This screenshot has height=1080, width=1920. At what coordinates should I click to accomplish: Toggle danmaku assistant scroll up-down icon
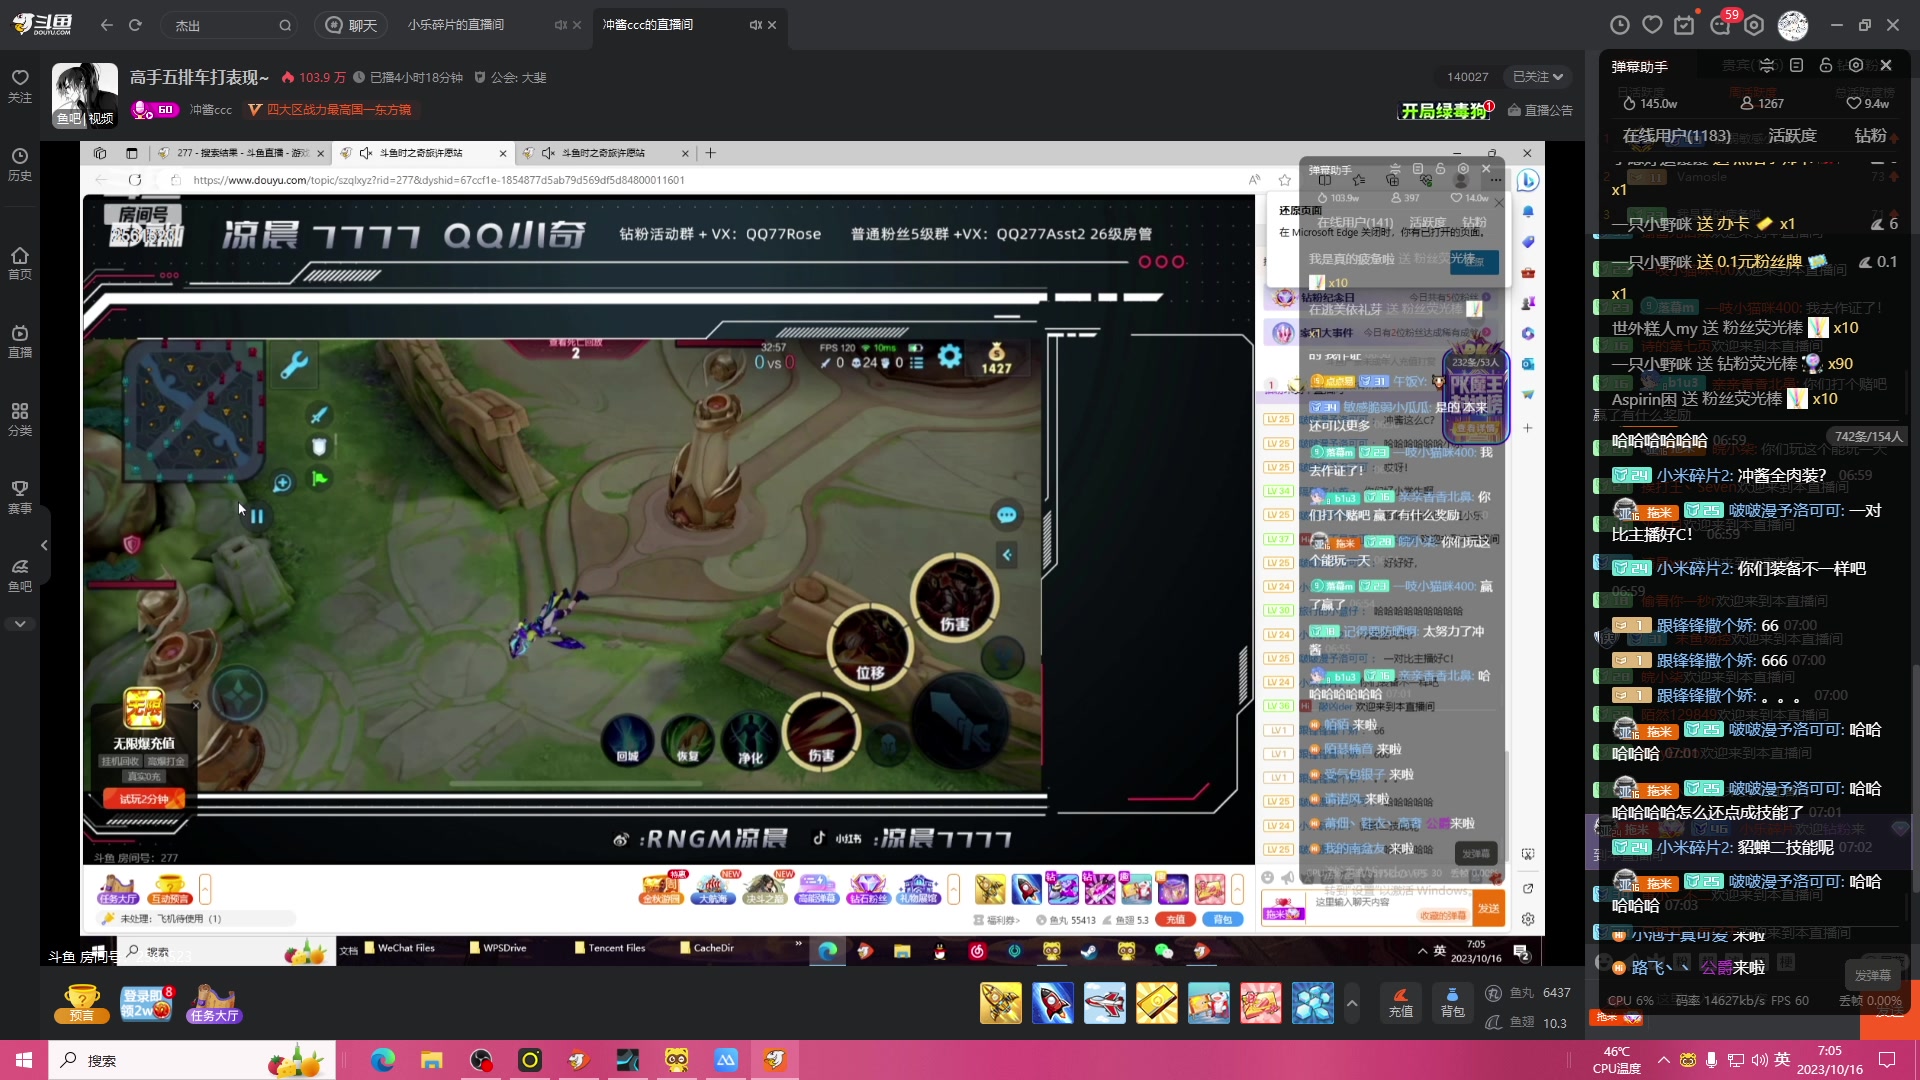point(1766,66)
